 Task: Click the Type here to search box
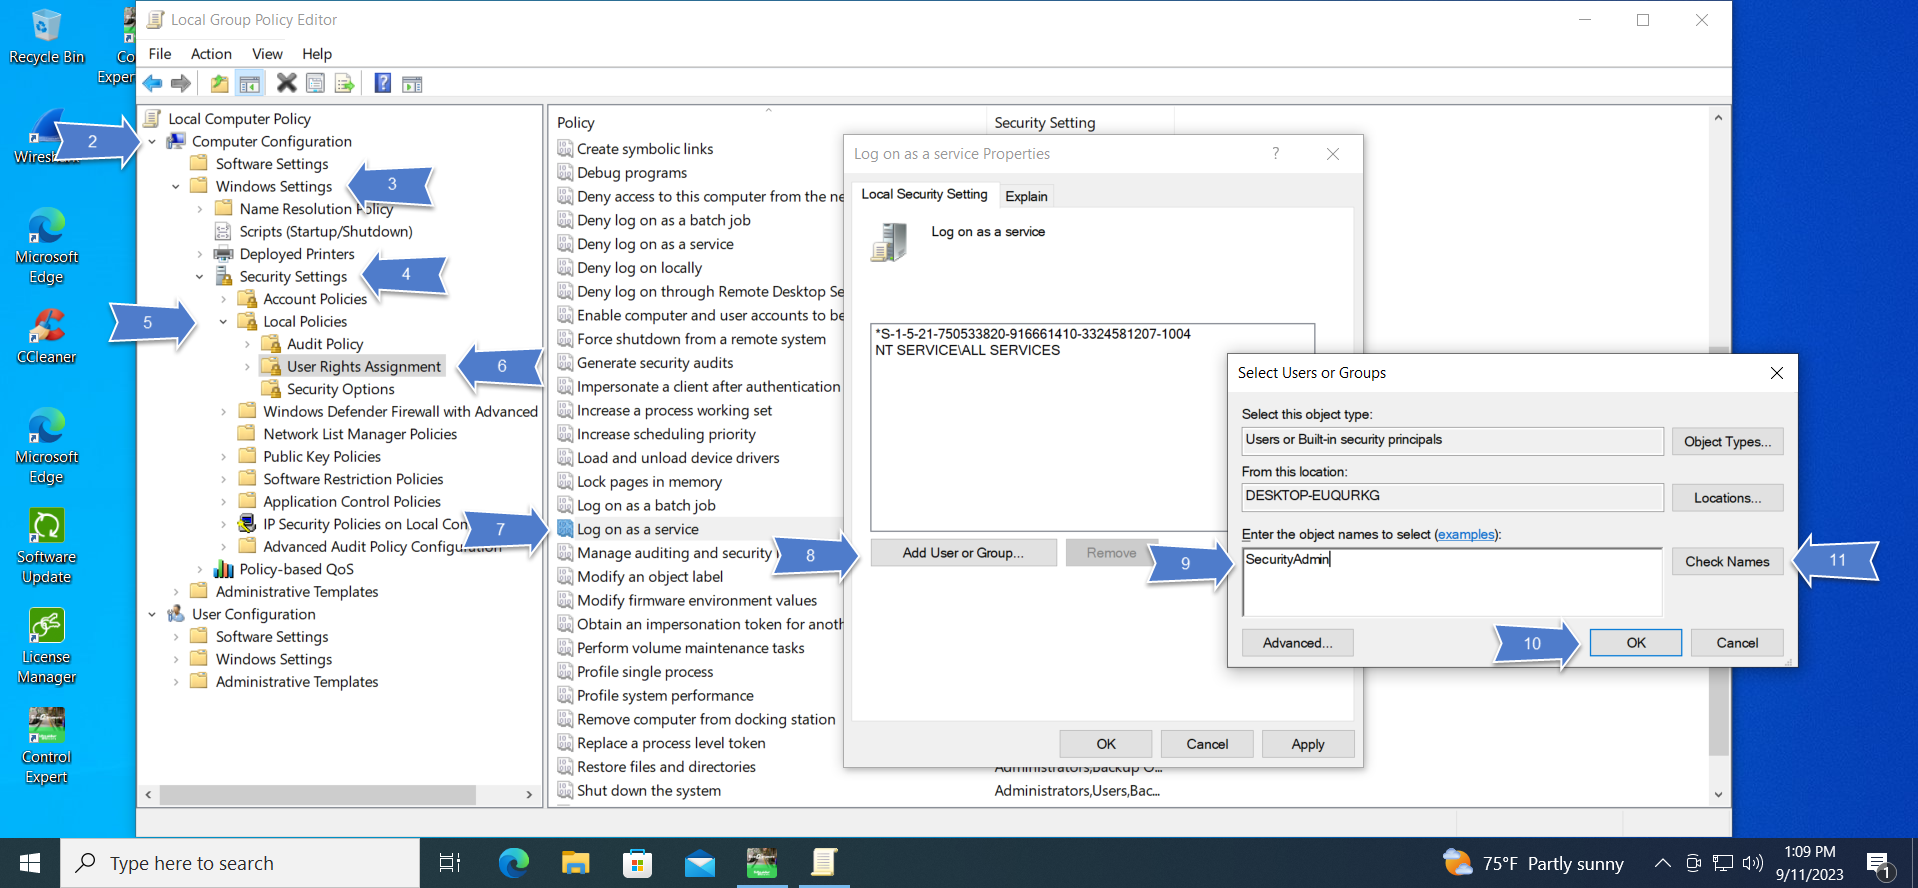pyautogui.click(x=240, y=863)
